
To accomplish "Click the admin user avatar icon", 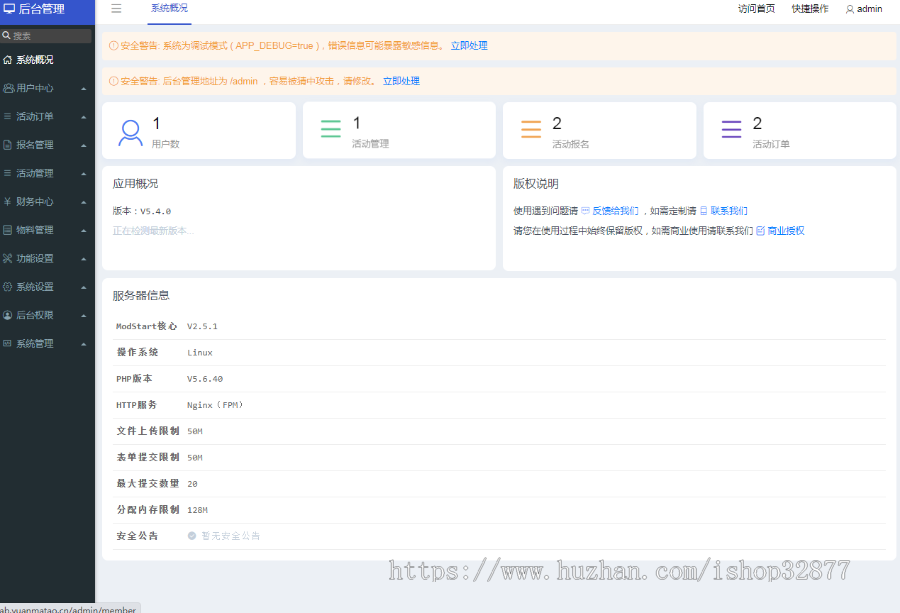I will tap(849, 9).
